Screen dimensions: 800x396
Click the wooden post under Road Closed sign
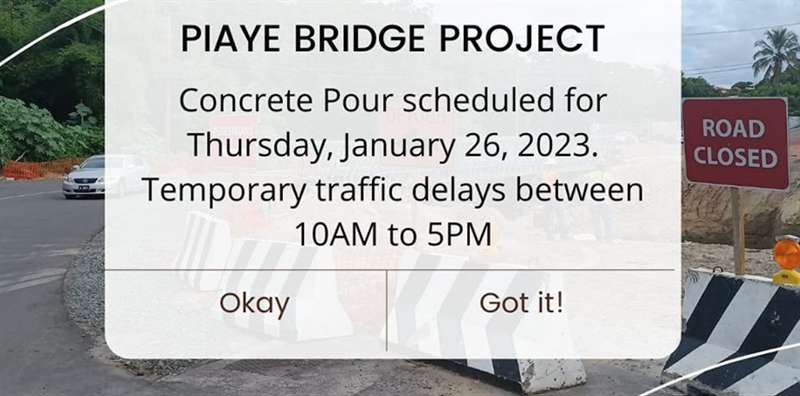(738, 230)
